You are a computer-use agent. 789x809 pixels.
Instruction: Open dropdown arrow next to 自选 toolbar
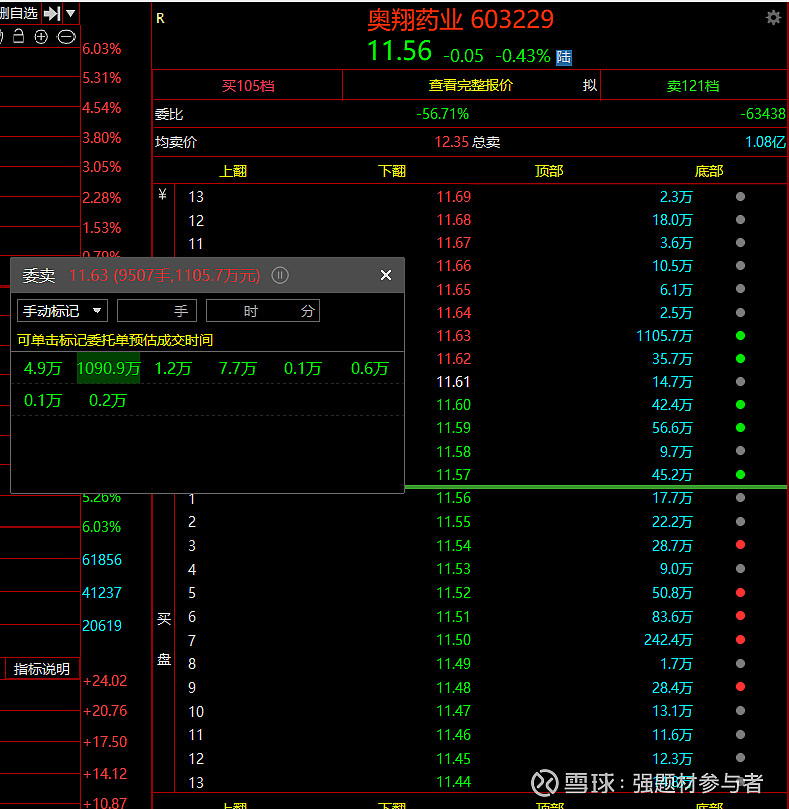(71, 13)
